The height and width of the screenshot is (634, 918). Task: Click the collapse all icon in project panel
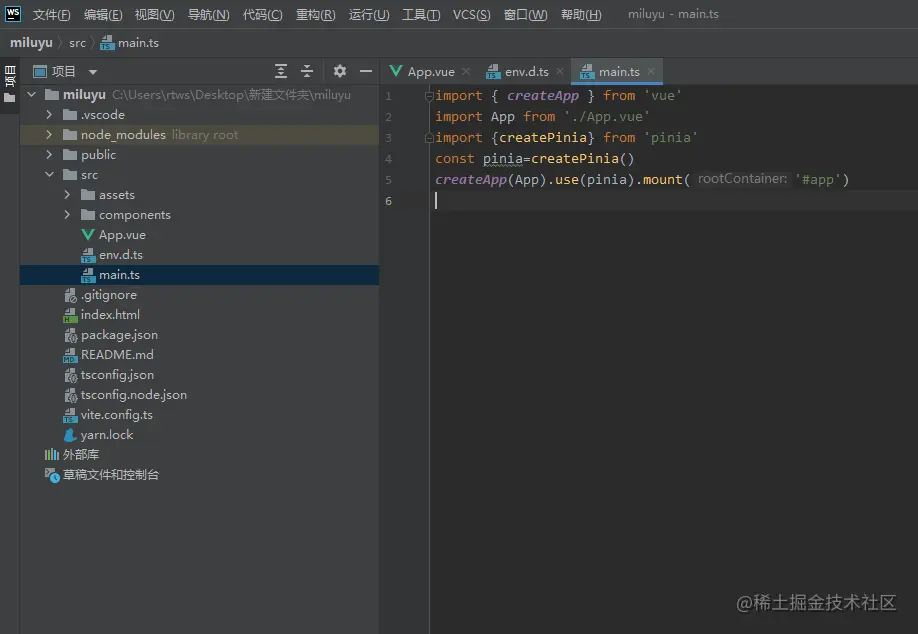click(x=307, y=71)
